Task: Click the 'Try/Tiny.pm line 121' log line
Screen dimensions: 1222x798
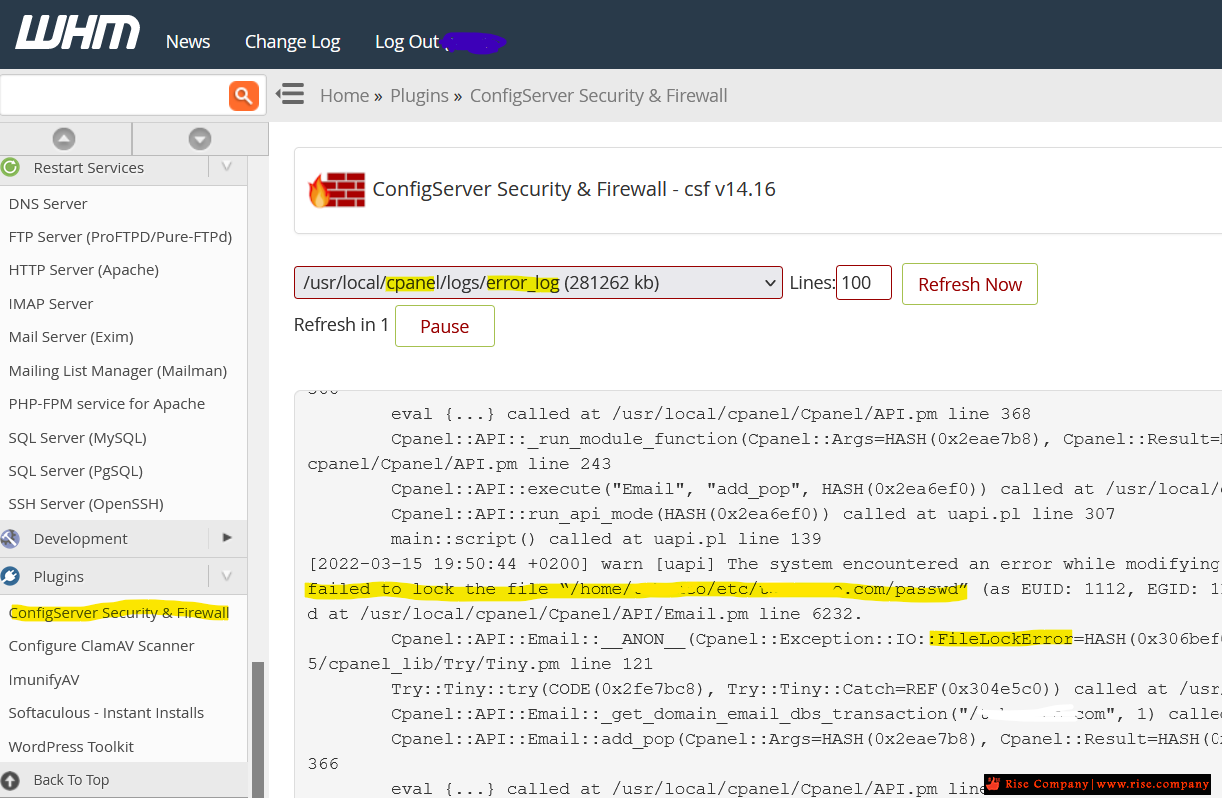Action: coord(480,664)
